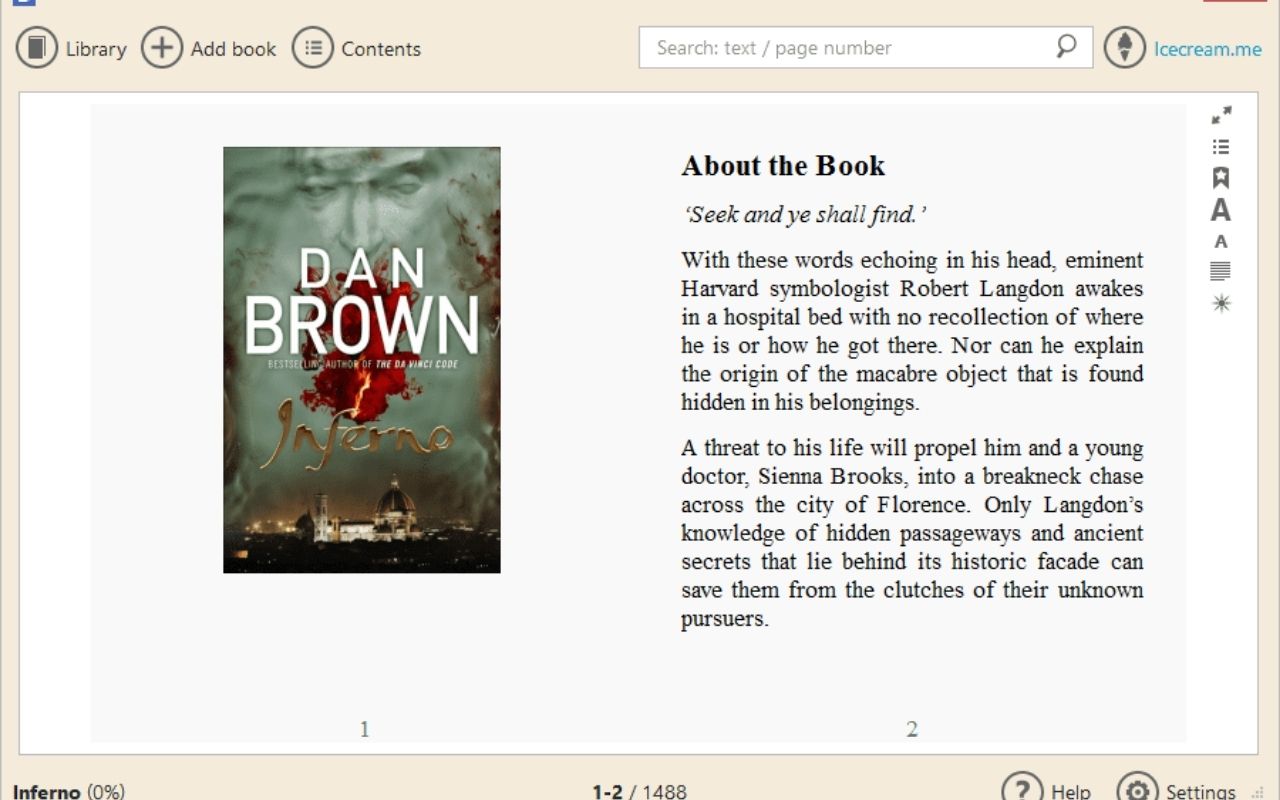The width and height of the screenshot is (1280, 800).
Task: Decrease font size with small A
Action: 1221,241
